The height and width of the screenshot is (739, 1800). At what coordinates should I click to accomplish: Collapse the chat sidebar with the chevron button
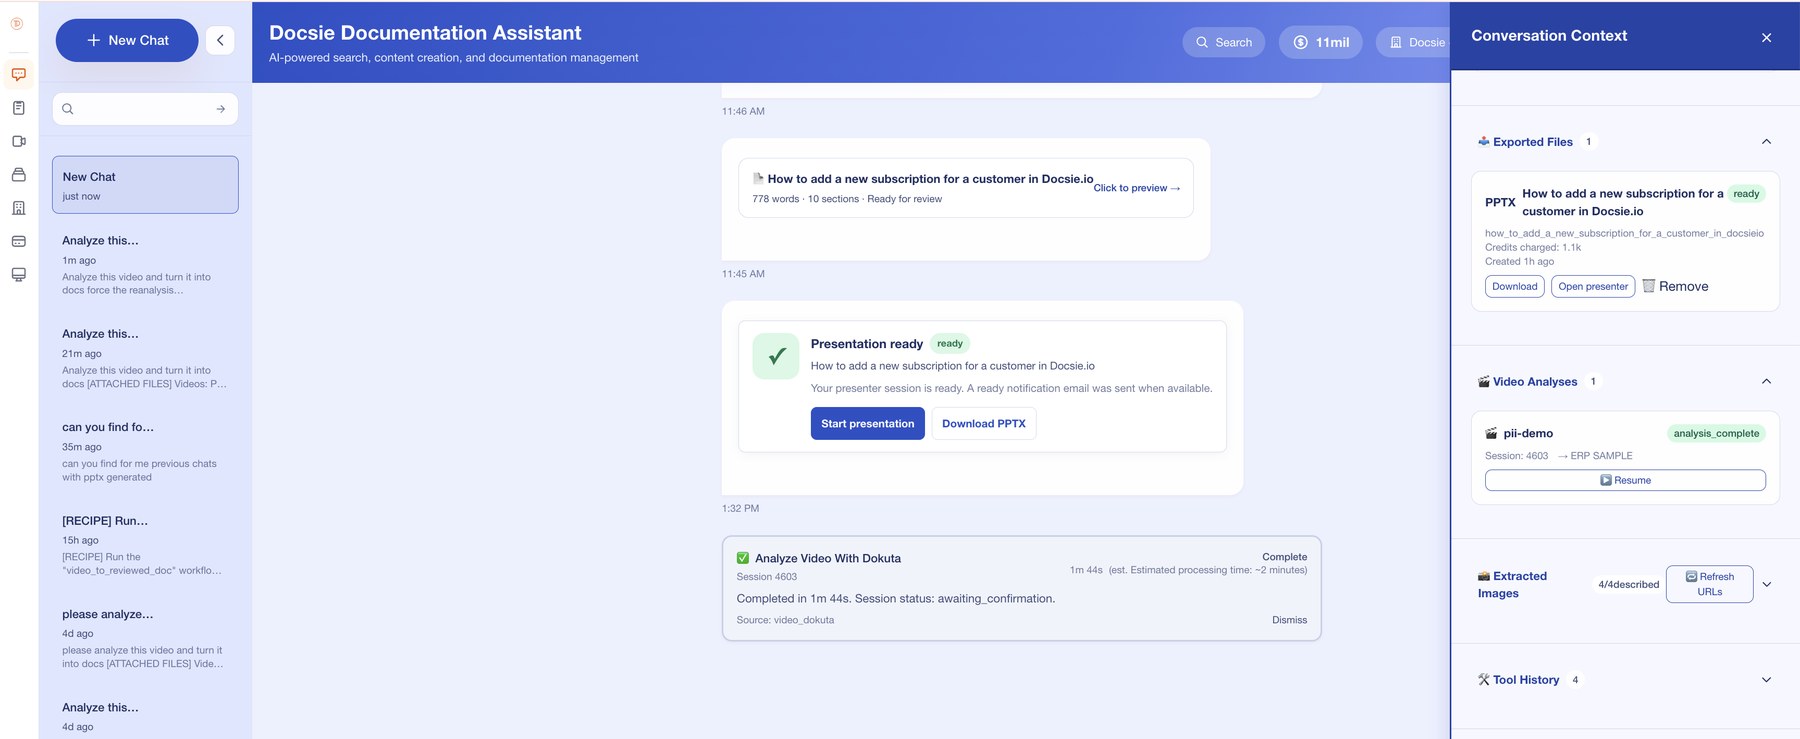point(220,40)
